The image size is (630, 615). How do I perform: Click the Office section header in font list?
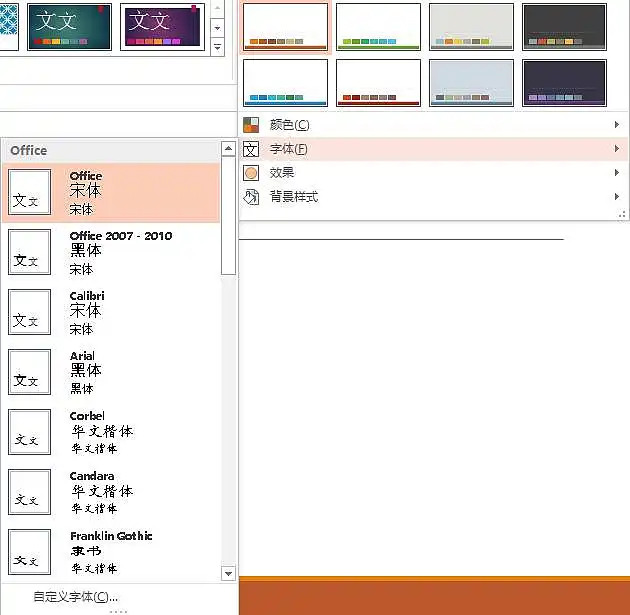(x=111, y=151)
